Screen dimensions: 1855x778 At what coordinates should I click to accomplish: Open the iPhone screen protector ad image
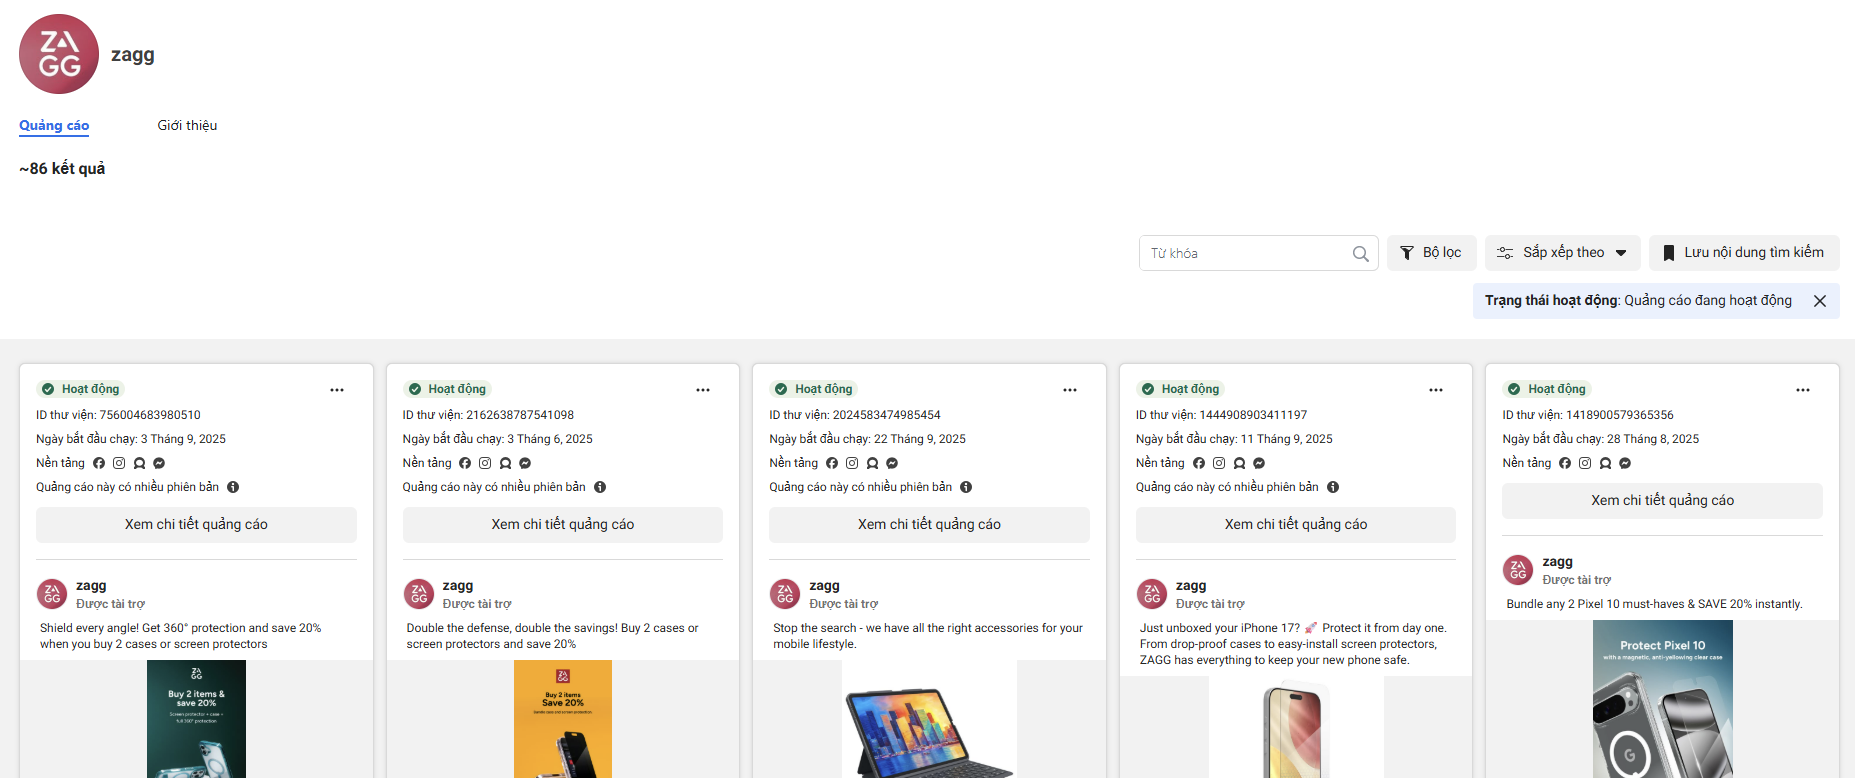tap(1296, 727)
